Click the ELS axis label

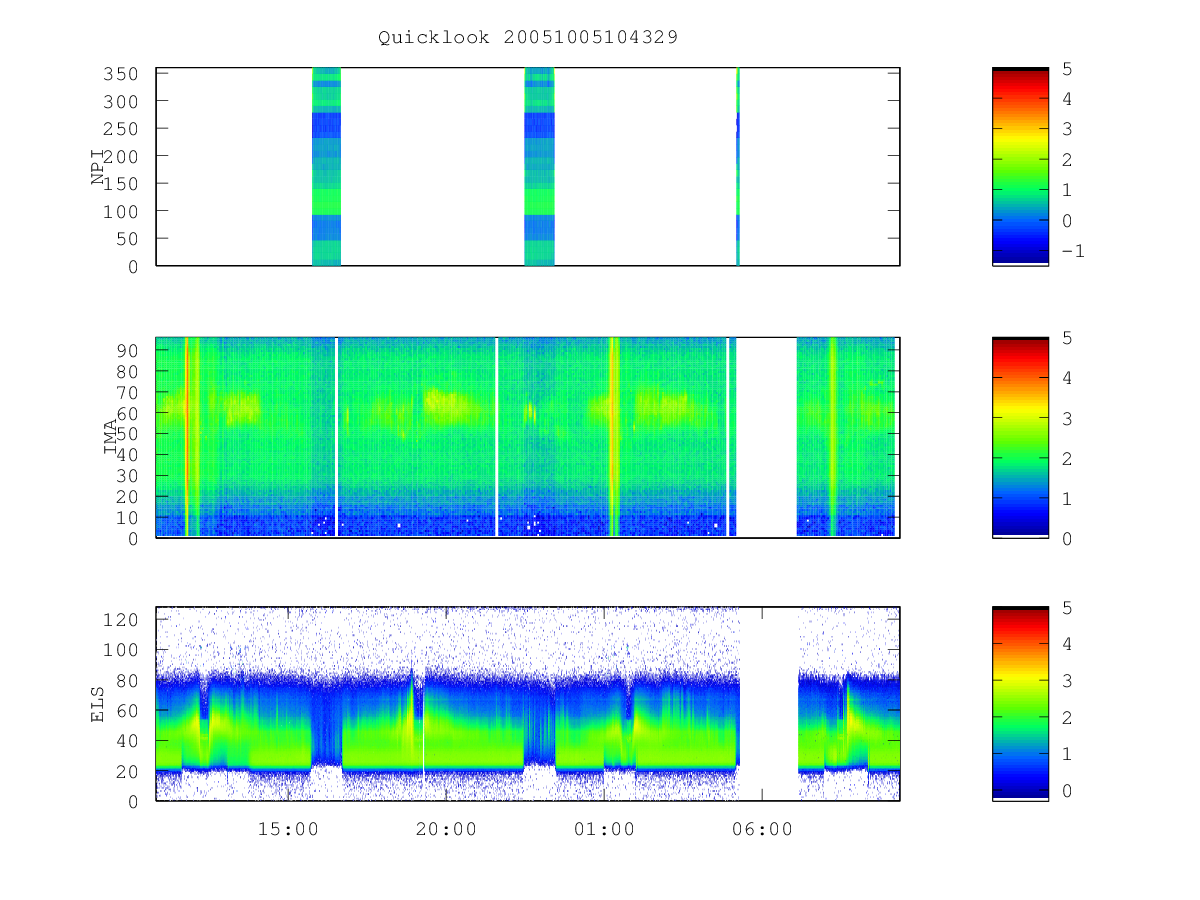tap(98, 704)
